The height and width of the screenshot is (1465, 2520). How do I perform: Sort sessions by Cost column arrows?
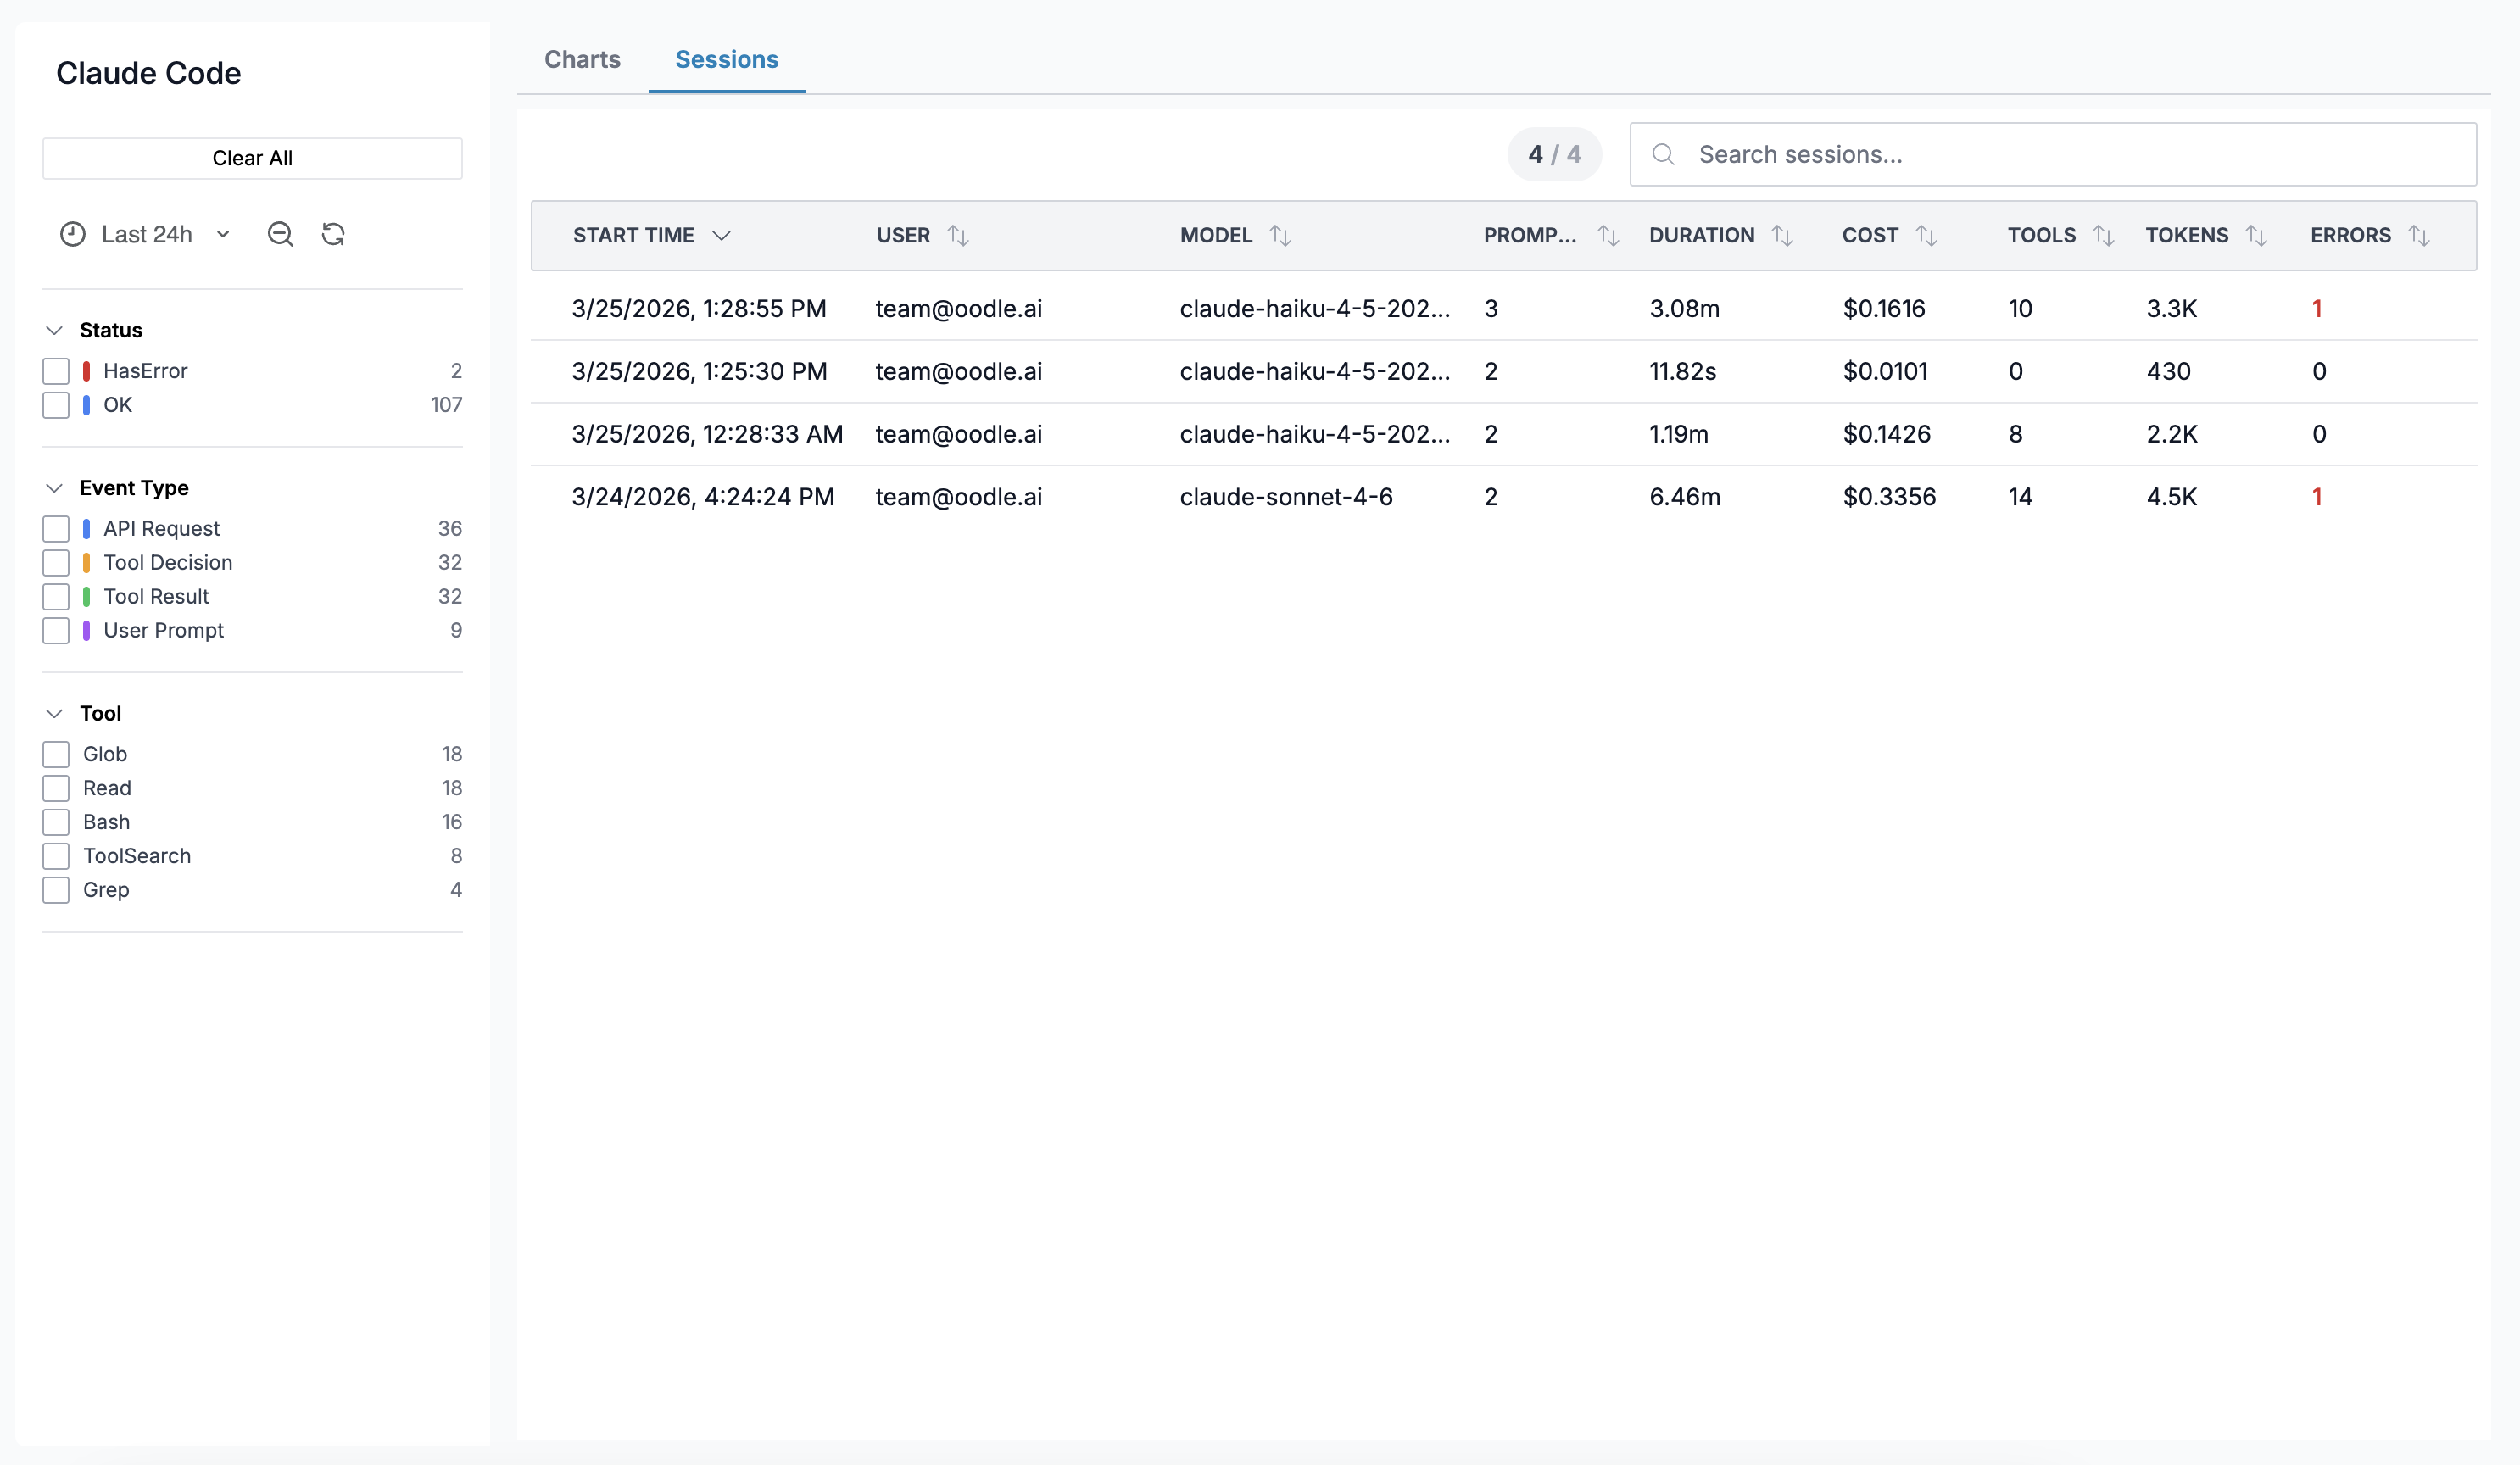1926,235
